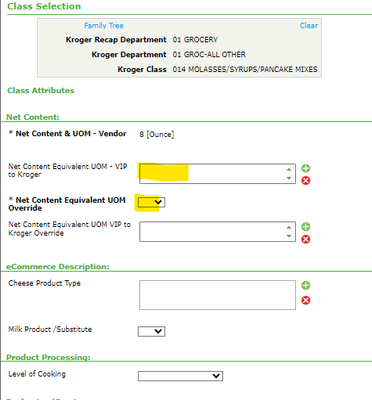Select the 'Product Processing:' section heading
The height and width of the screenshot is (400, 372).
click(48, 357)
